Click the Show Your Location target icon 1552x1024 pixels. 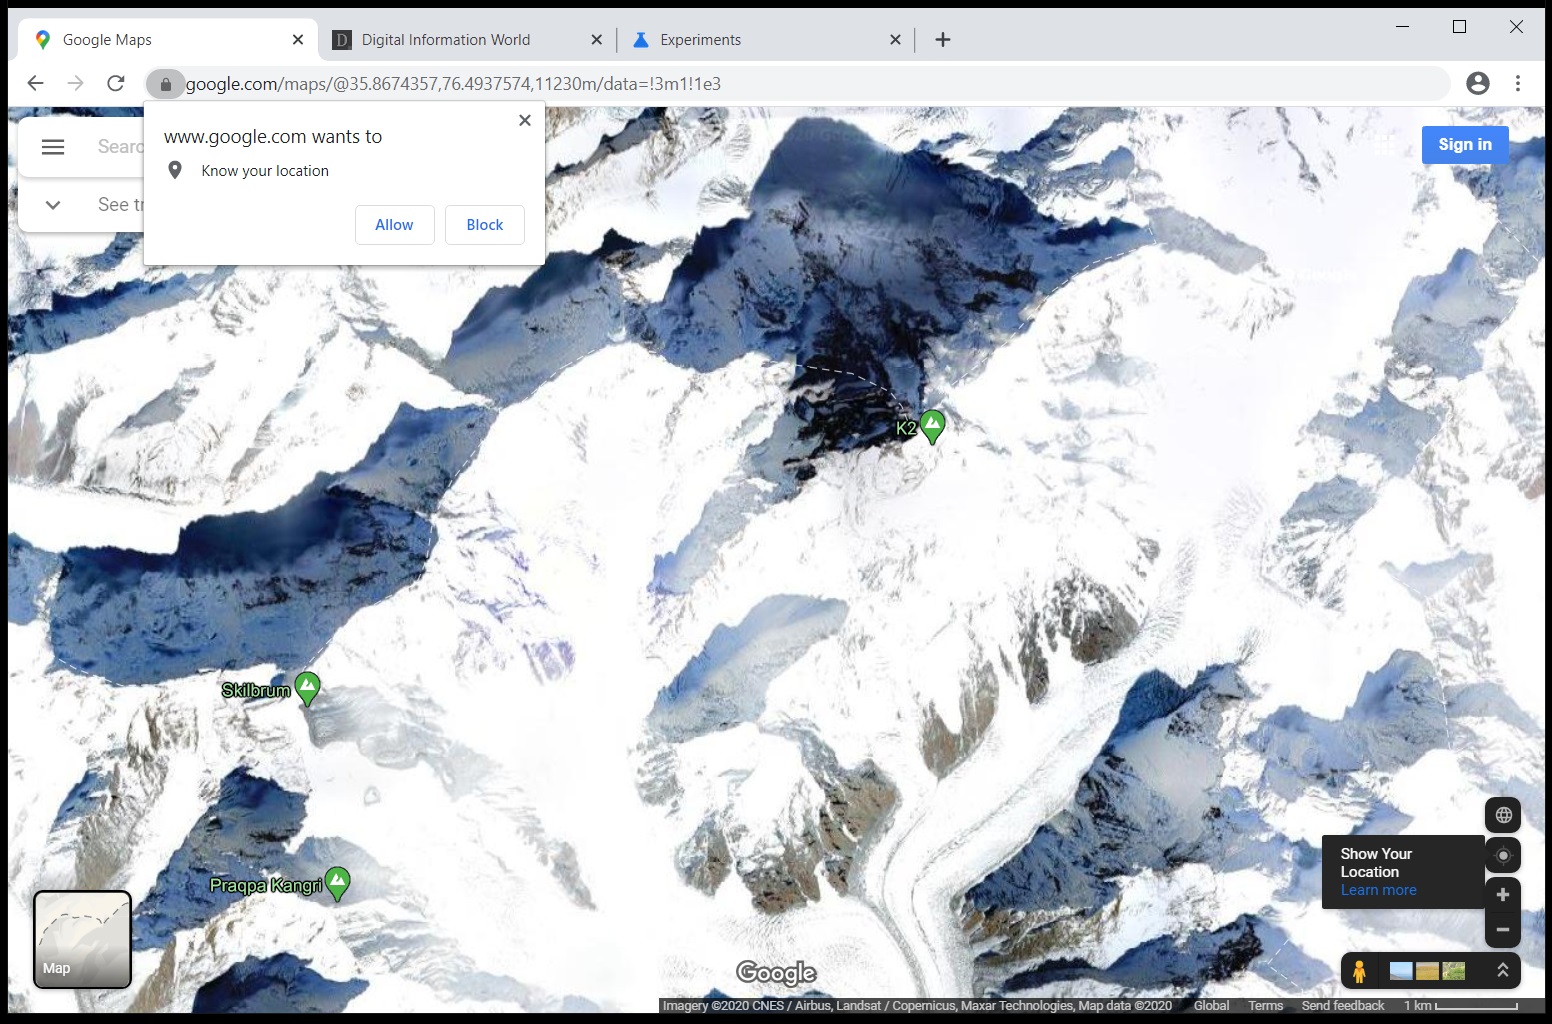tap(1503, 855)
